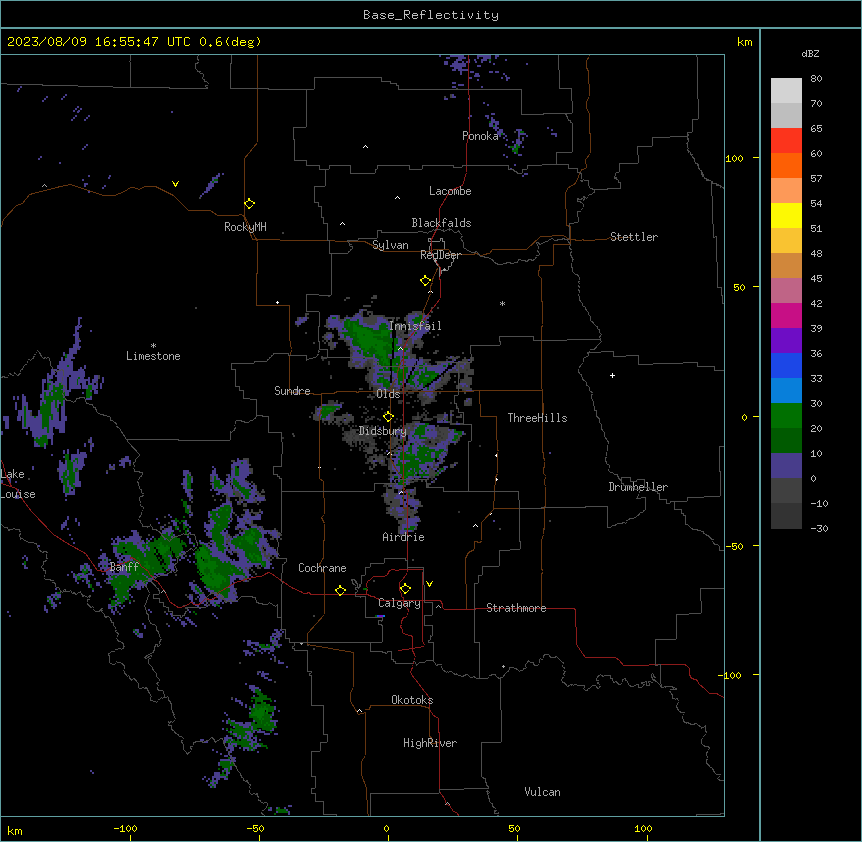Select the yellow diamond marker above the Didsbury label

388,416
